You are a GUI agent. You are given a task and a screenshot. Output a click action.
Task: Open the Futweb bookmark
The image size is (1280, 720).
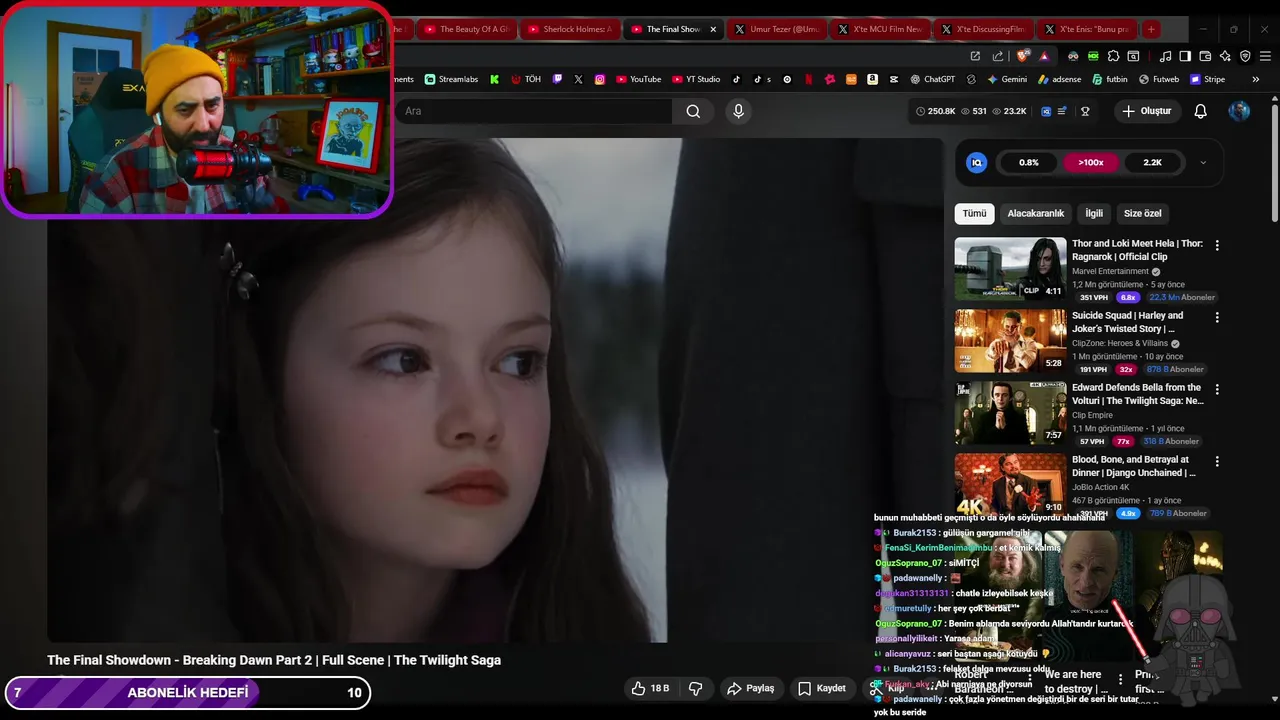coord(1158,79)
